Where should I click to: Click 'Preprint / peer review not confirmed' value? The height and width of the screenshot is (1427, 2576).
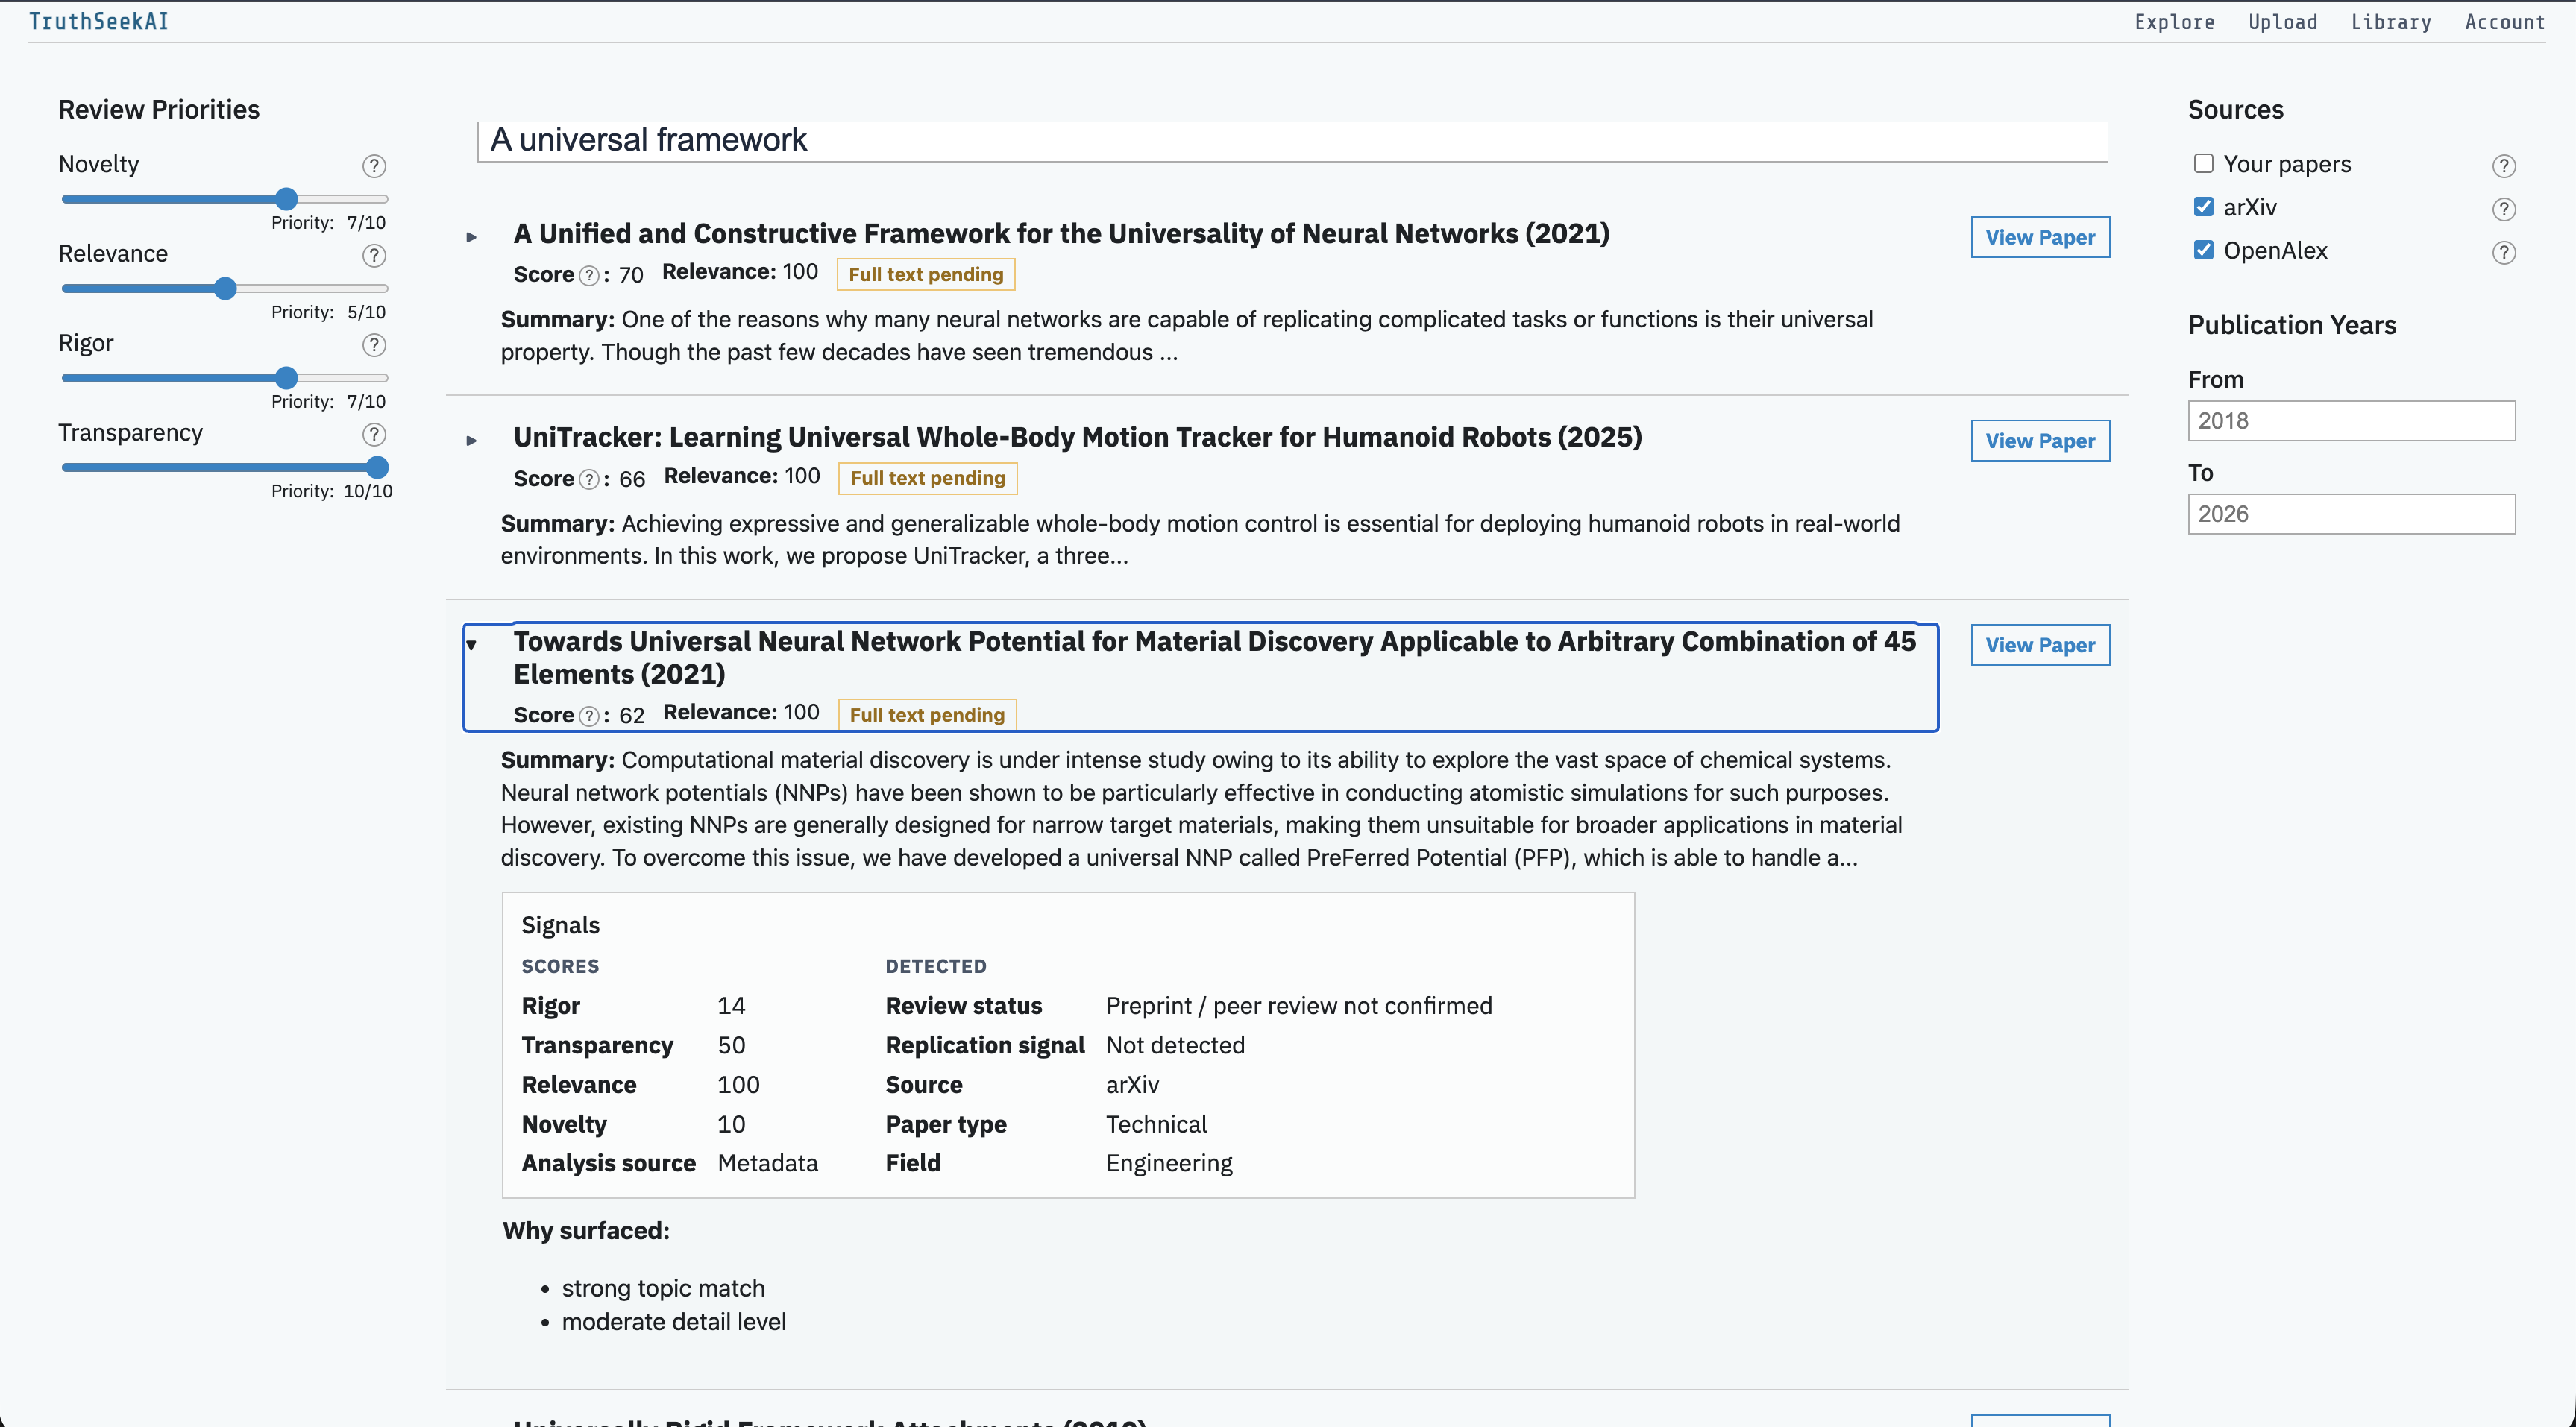pyautogui.click(x=1299, y=1006)
